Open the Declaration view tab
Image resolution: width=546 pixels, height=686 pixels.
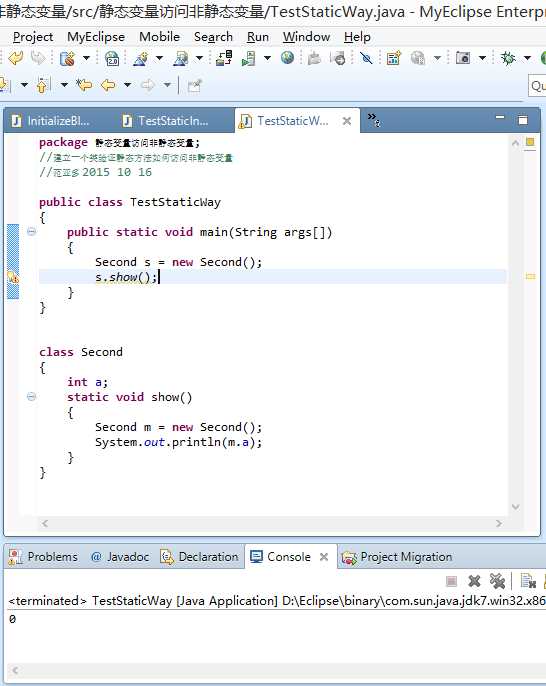coord(200,556)
